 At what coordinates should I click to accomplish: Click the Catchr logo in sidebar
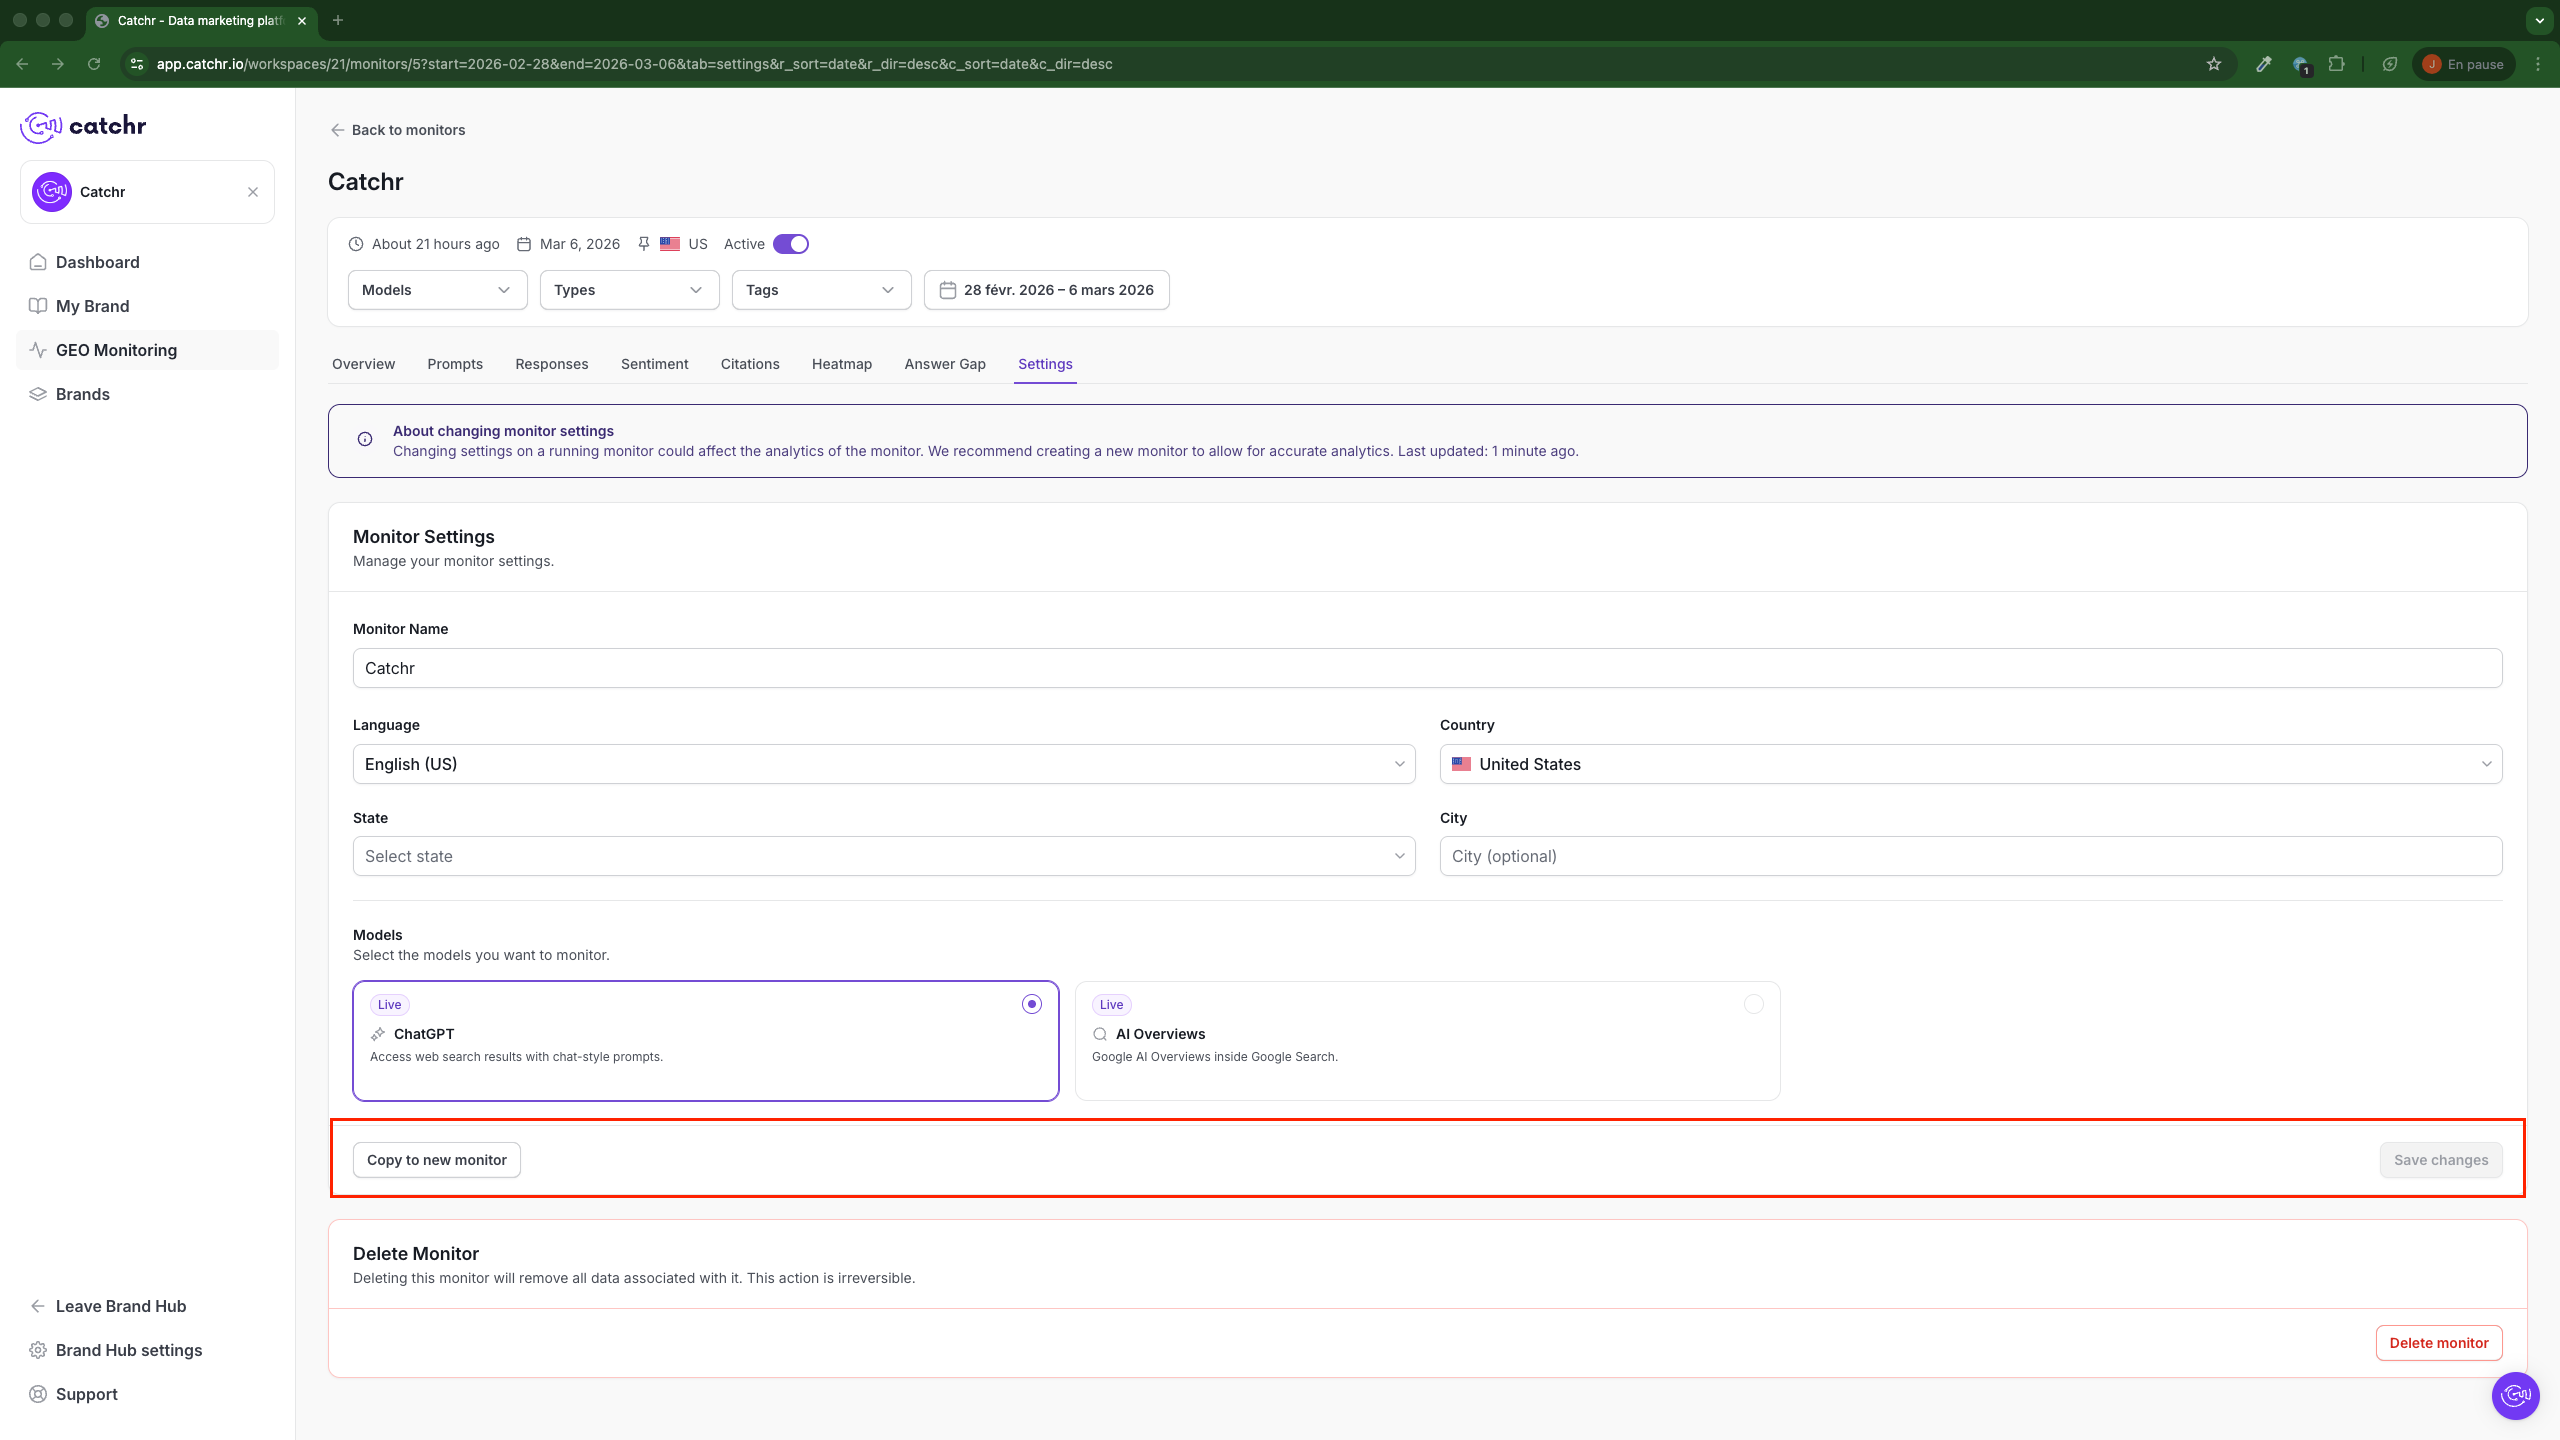(84, 126)
